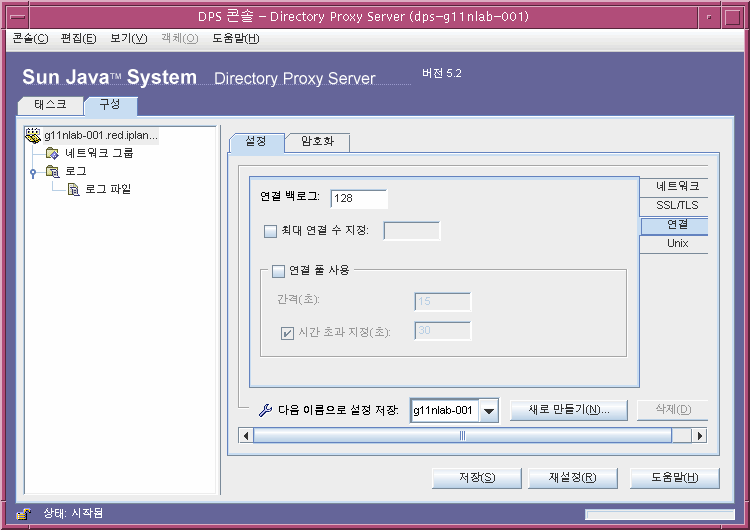The height and width of the screenshot is (530, 750).
Task: Toggle the 시간 초과 지정(초) checkbox
Action: (287, 333)
